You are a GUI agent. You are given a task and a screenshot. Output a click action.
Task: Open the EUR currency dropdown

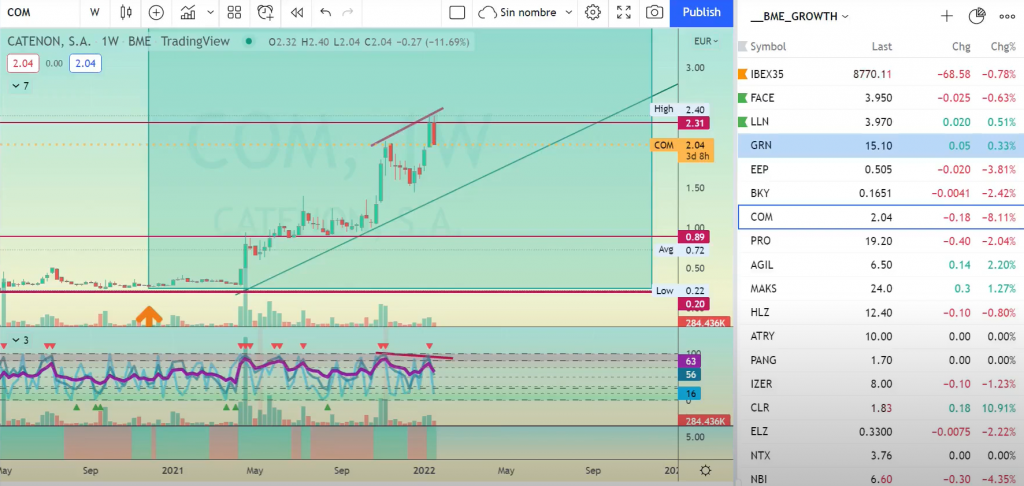point(703,41)
